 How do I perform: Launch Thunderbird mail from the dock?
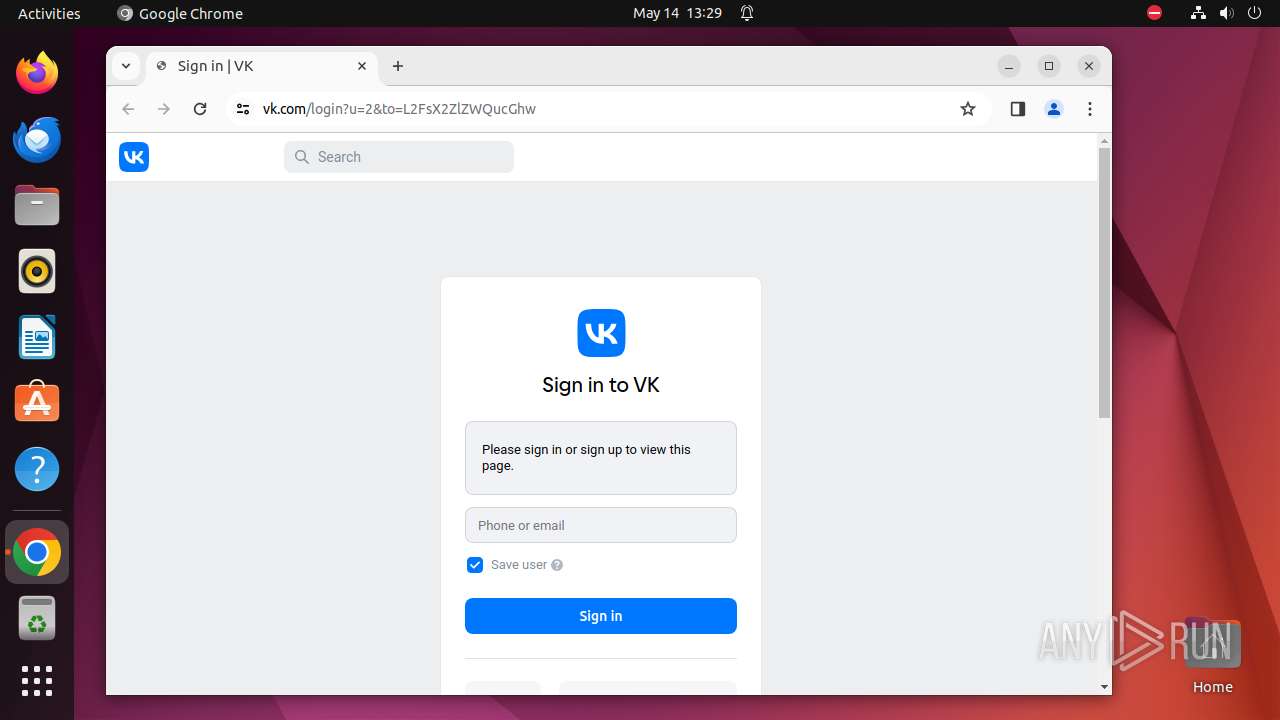coord(37,139)
